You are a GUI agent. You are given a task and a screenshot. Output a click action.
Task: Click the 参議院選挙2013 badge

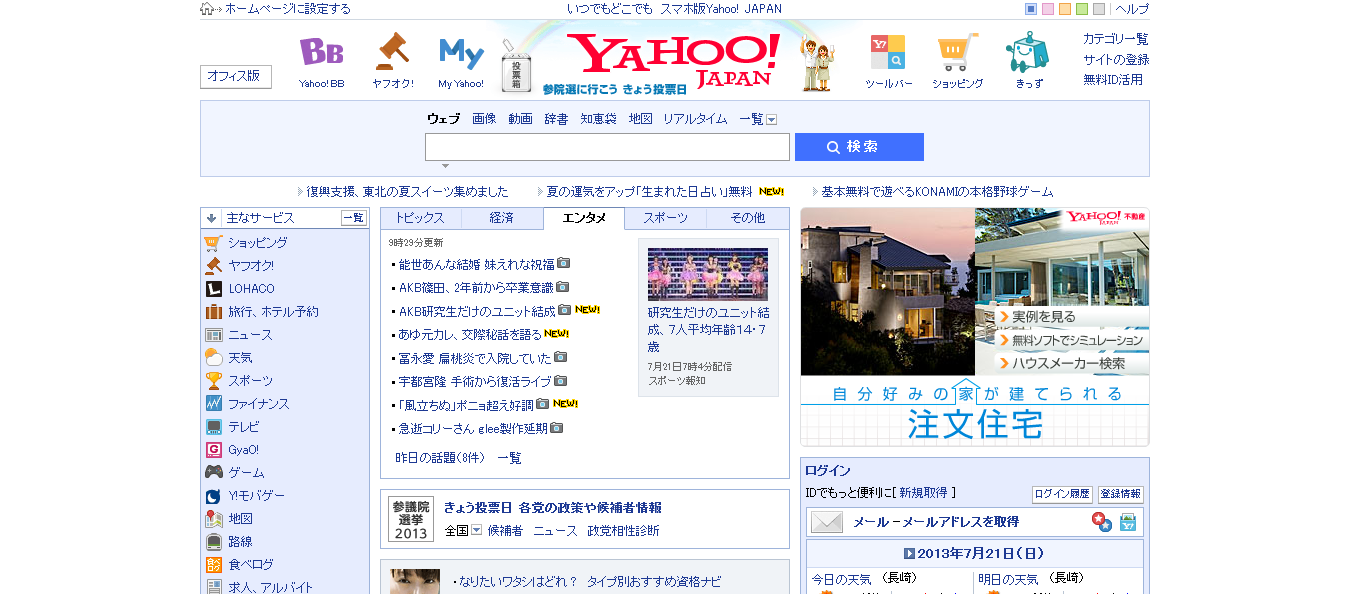point(411,520)
